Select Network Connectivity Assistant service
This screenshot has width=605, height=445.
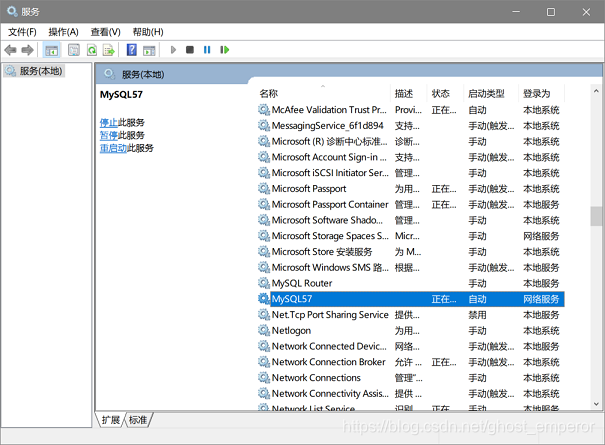[x=410, y=393]
